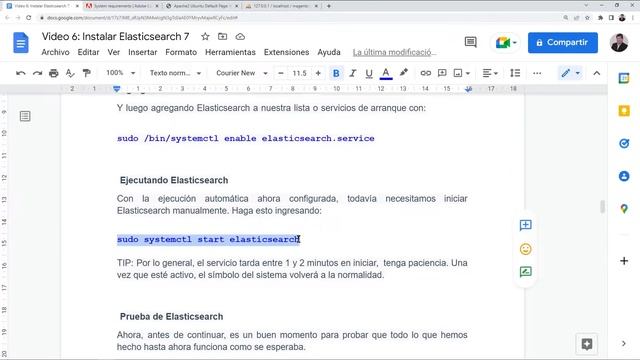Click the Explore button at bottom right

587,344
